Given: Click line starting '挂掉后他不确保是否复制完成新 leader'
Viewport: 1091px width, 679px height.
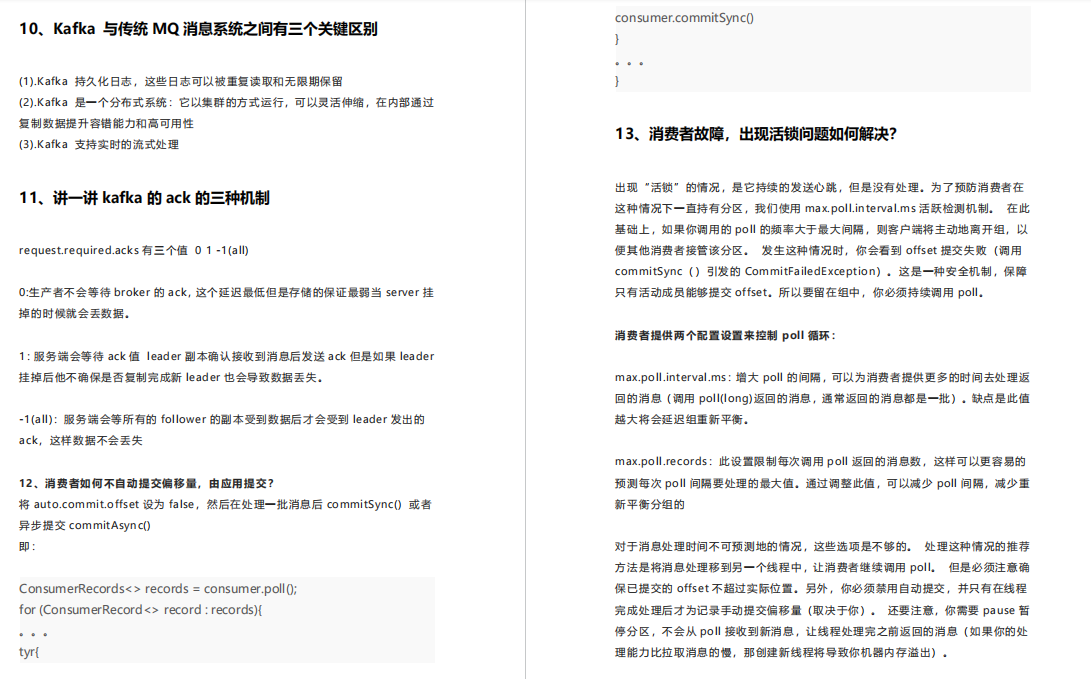Looking at the screenshot, I should pyautogui.click(x=170, y=378).
